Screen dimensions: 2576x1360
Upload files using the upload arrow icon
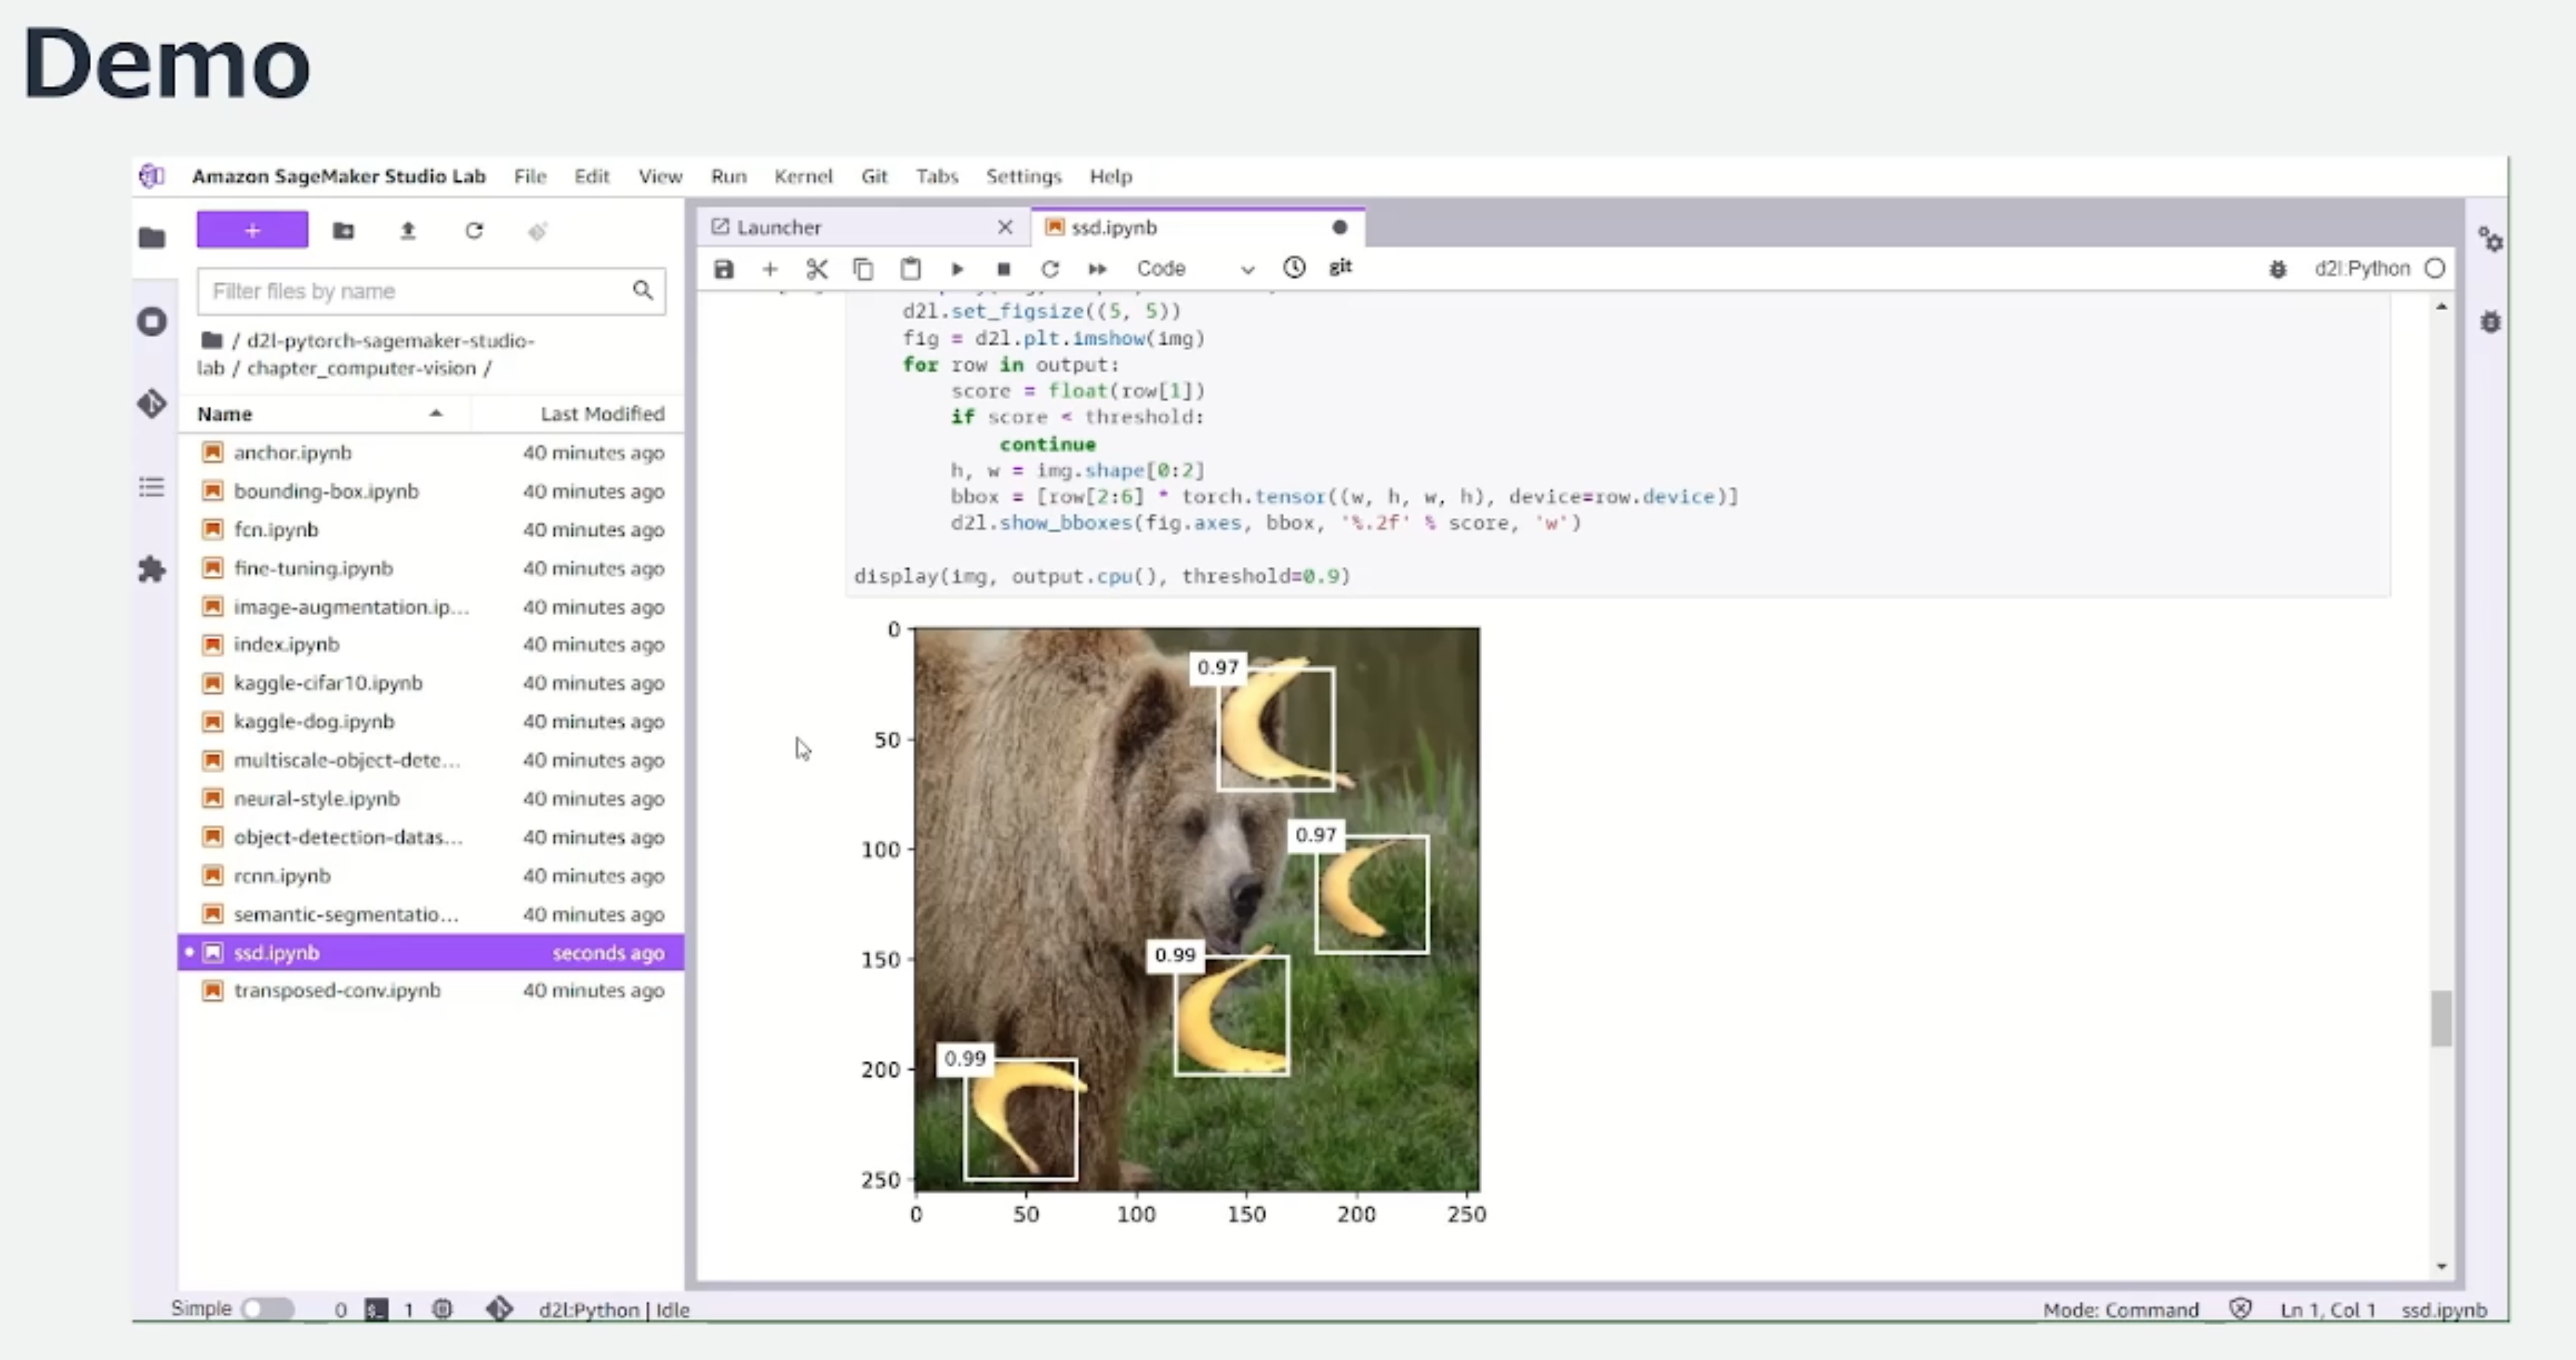pyautogui.click(x=408, y=231)
